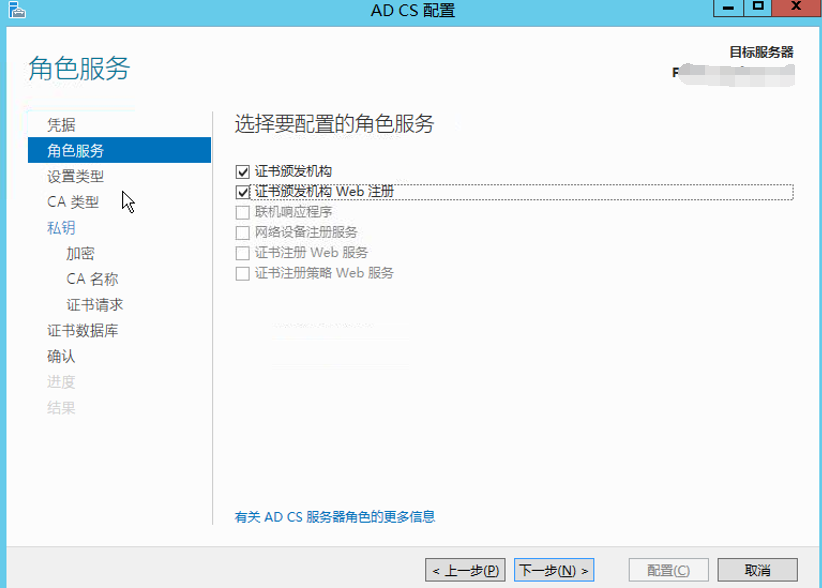Click the disabled 进度 step
Screen dimensions: 822x588
pyautogui.click(x=61, y=382)
